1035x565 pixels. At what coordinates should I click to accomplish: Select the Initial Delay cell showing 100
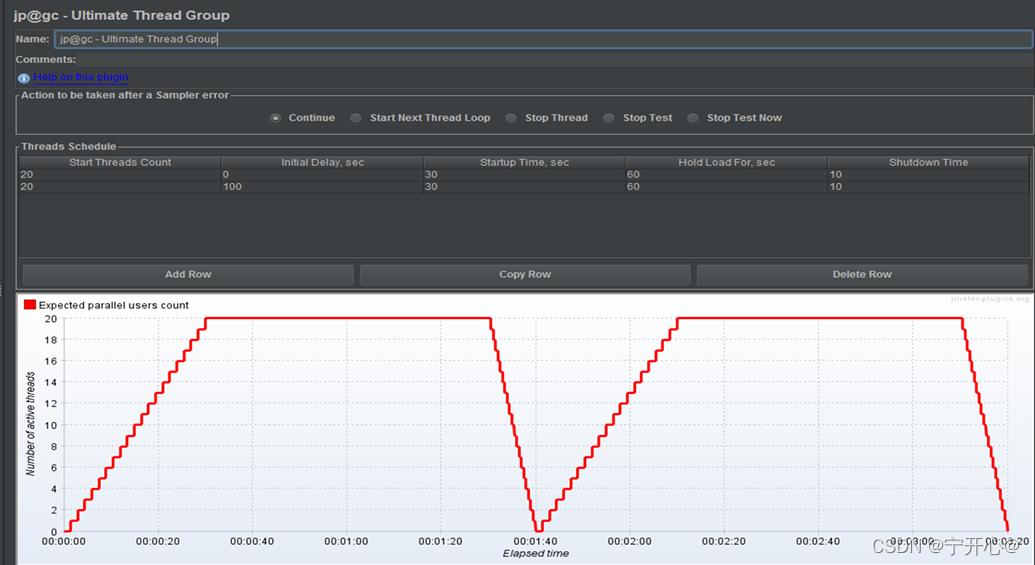click(322, 187)
